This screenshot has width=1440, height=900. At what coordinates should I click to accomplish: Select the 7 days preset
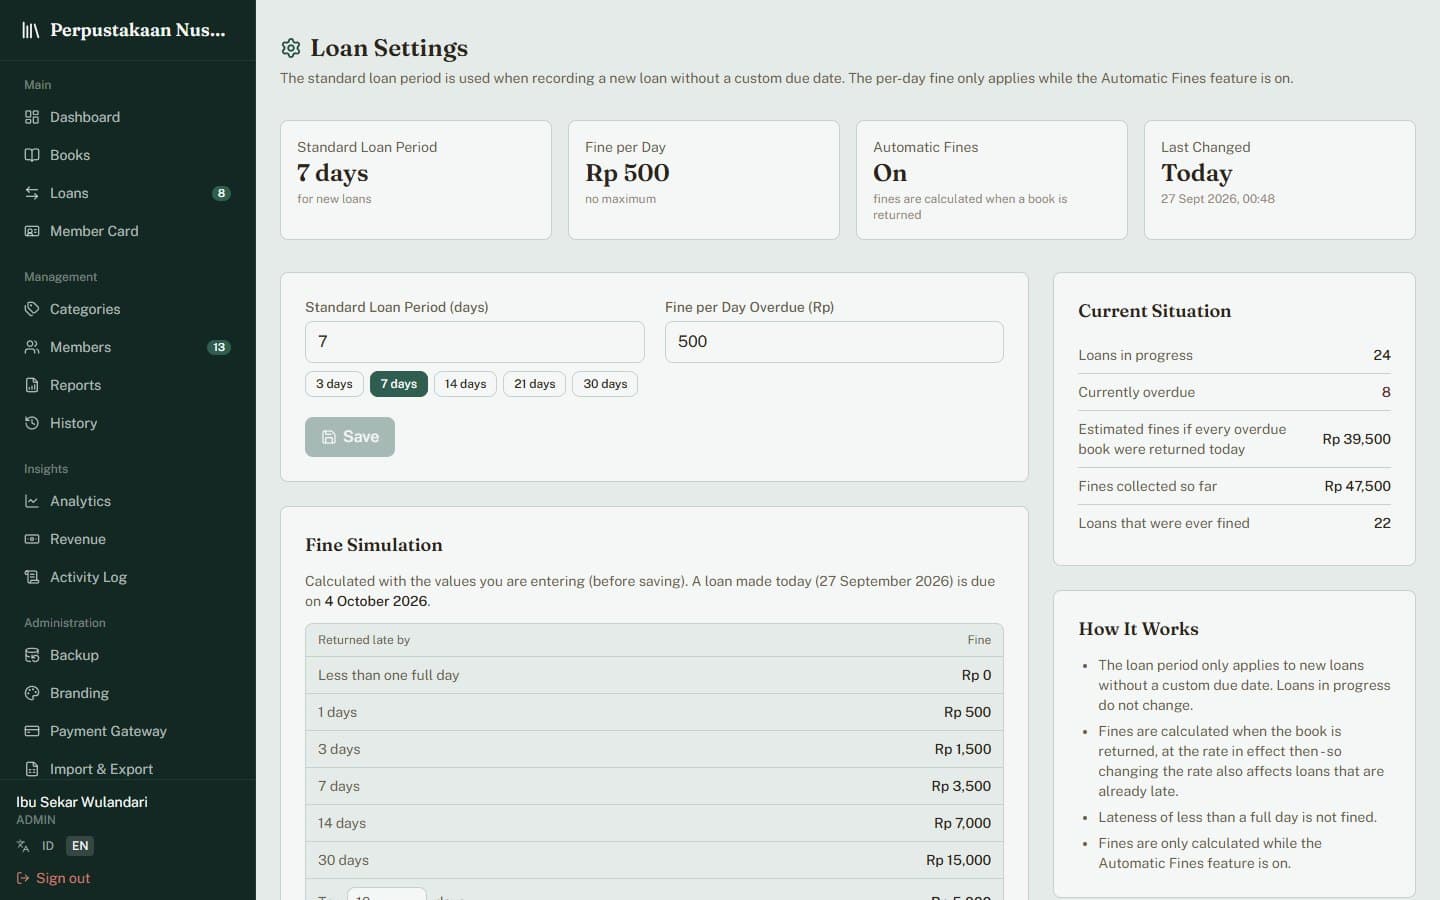pos(399,384)
